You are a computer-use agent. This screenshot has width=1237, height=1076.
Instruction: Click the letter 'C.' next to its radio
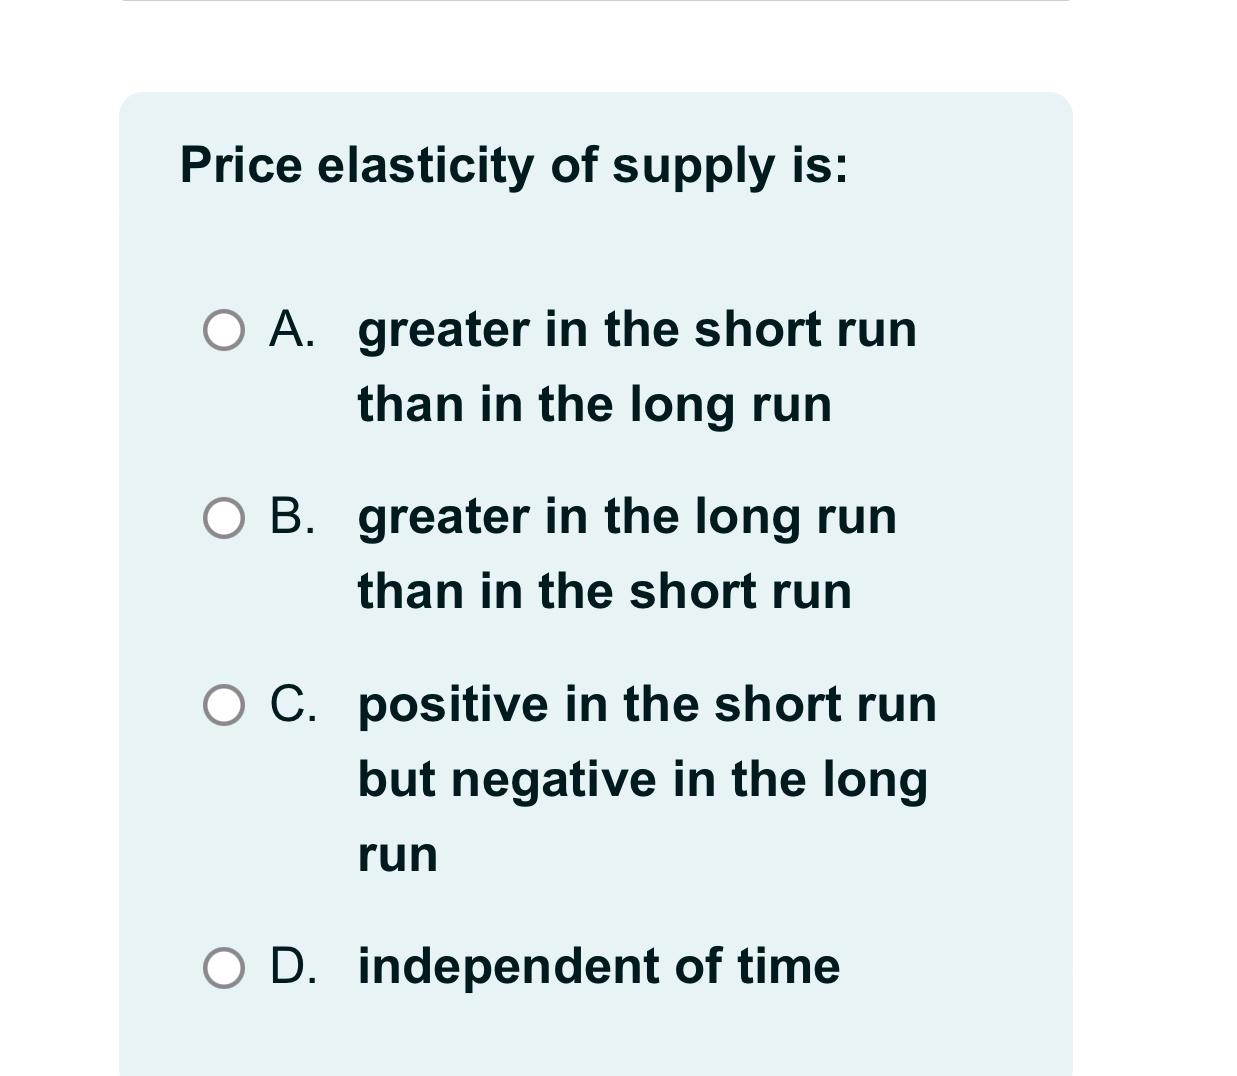[x=293, y=704]
